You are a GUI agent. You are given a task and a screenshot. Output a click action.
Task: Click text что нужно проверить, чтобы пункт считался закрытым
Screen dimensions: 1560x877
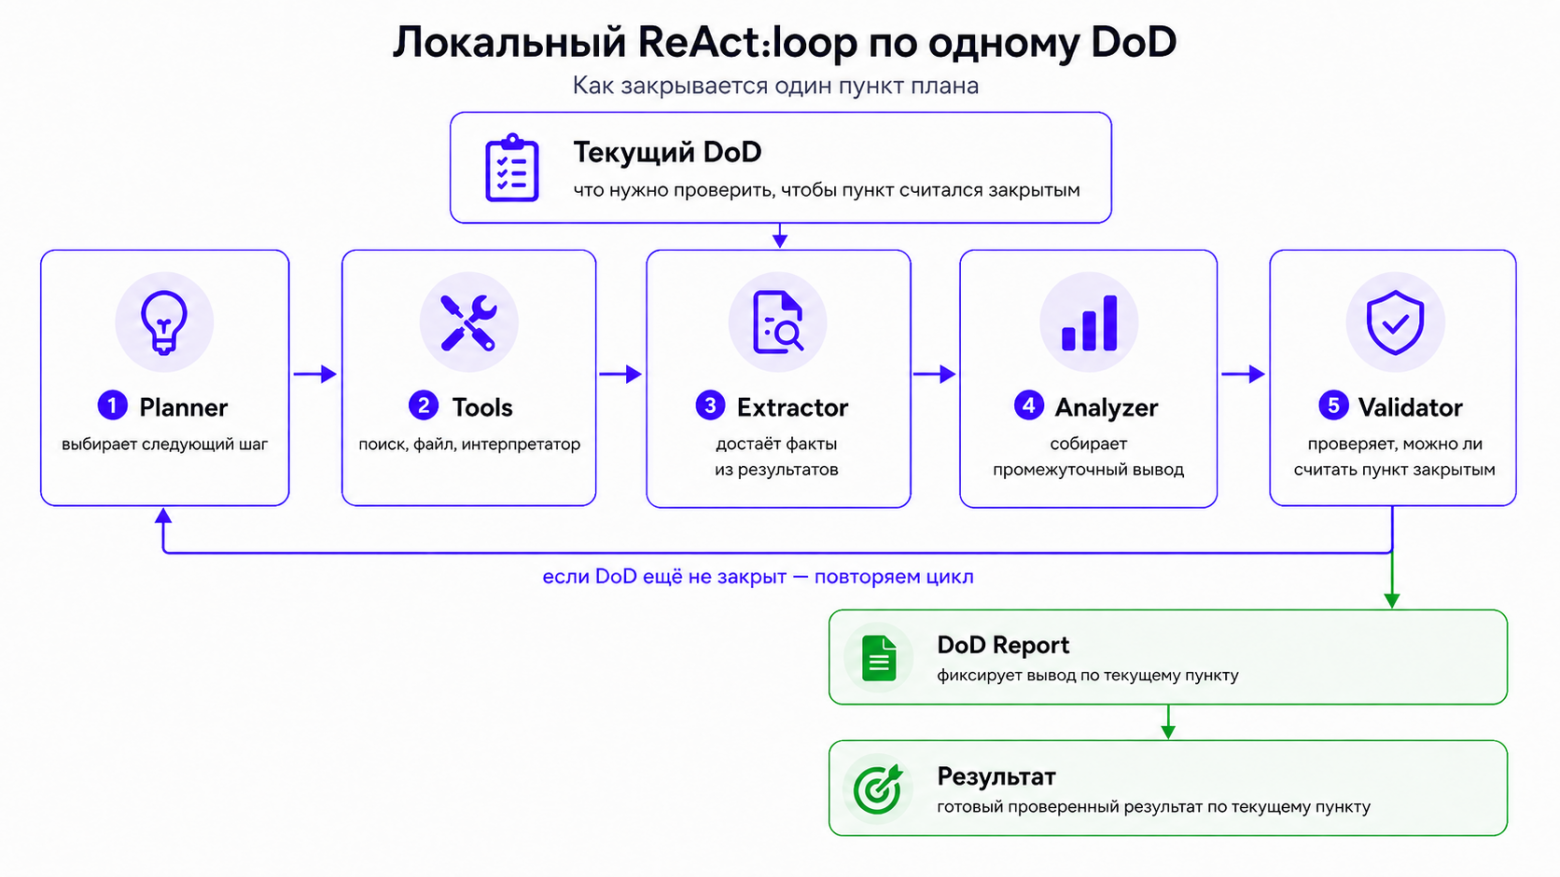point(826,190)
